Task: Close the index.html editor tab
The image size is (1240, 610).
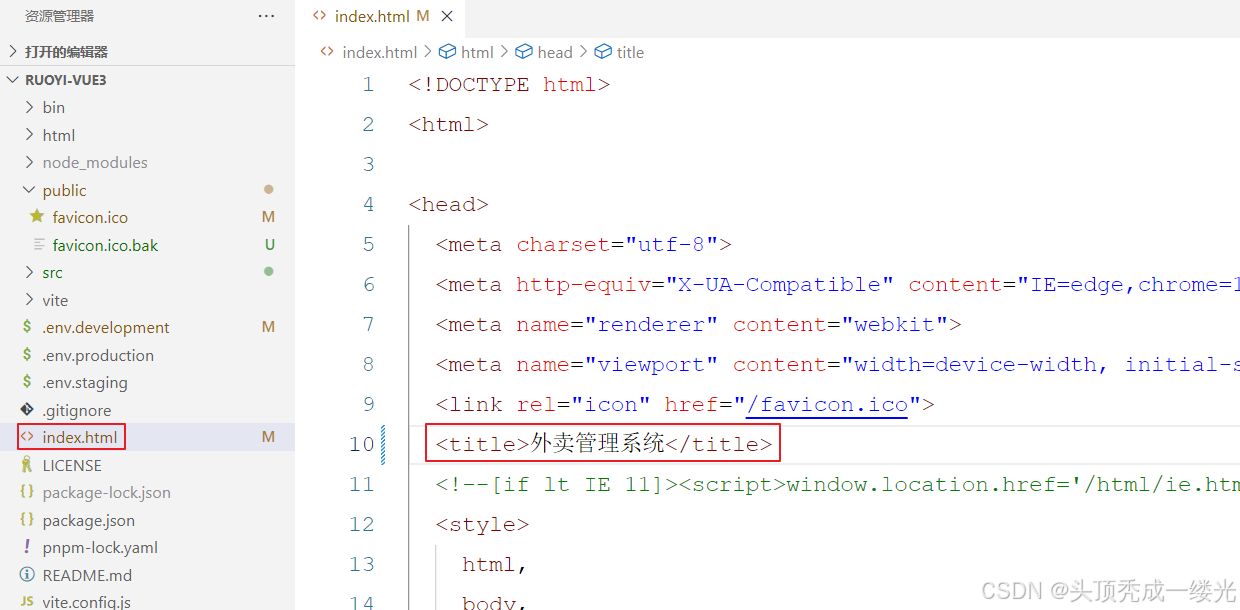Action: 447,16
